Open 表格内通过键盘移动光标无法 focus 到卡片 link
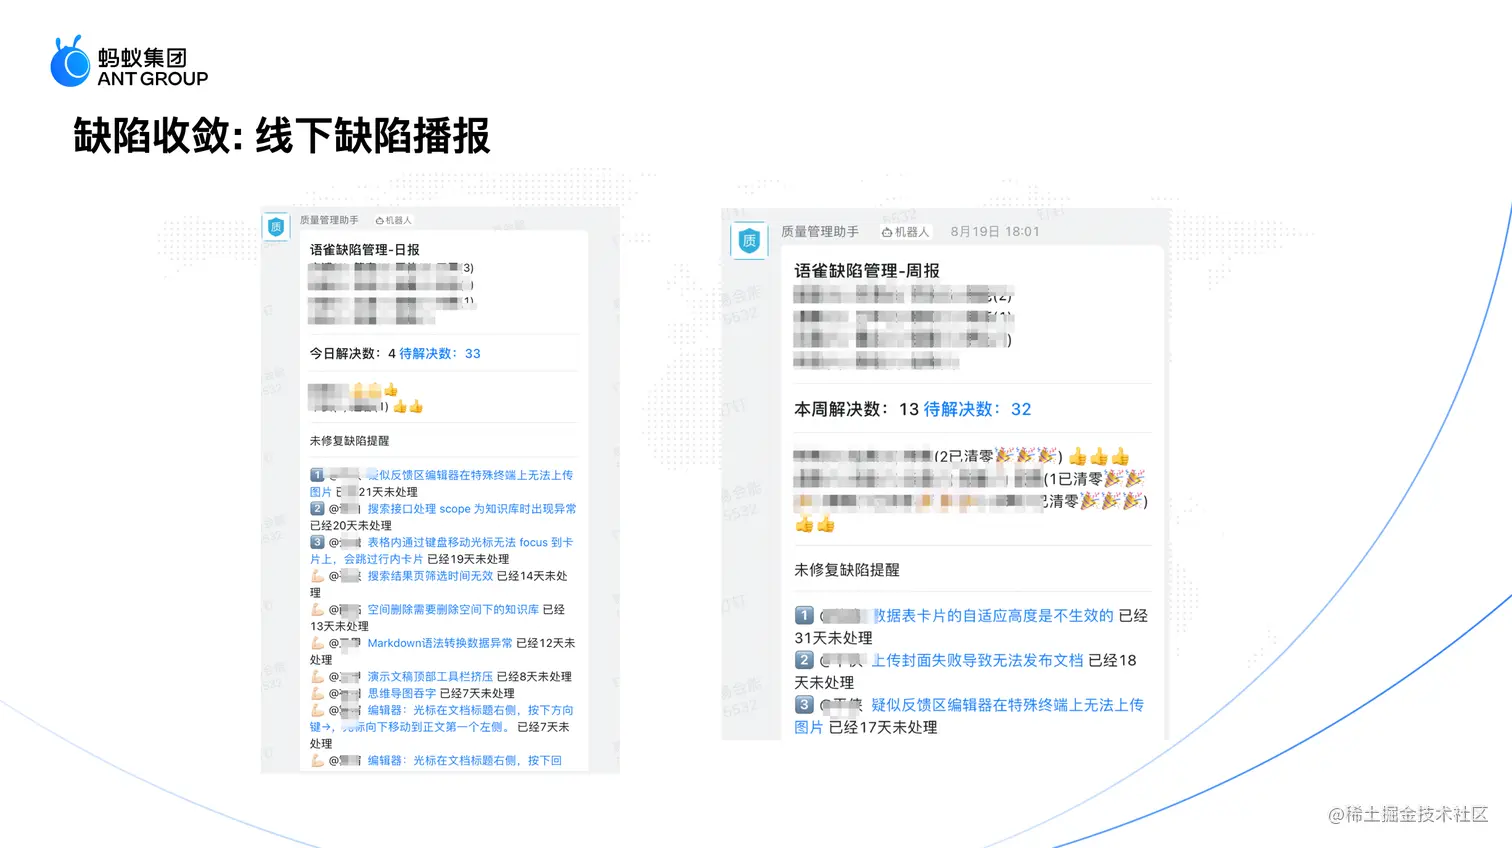This screenshot has height=848, width=1512. pyautogui.click(x=441, y=551)
